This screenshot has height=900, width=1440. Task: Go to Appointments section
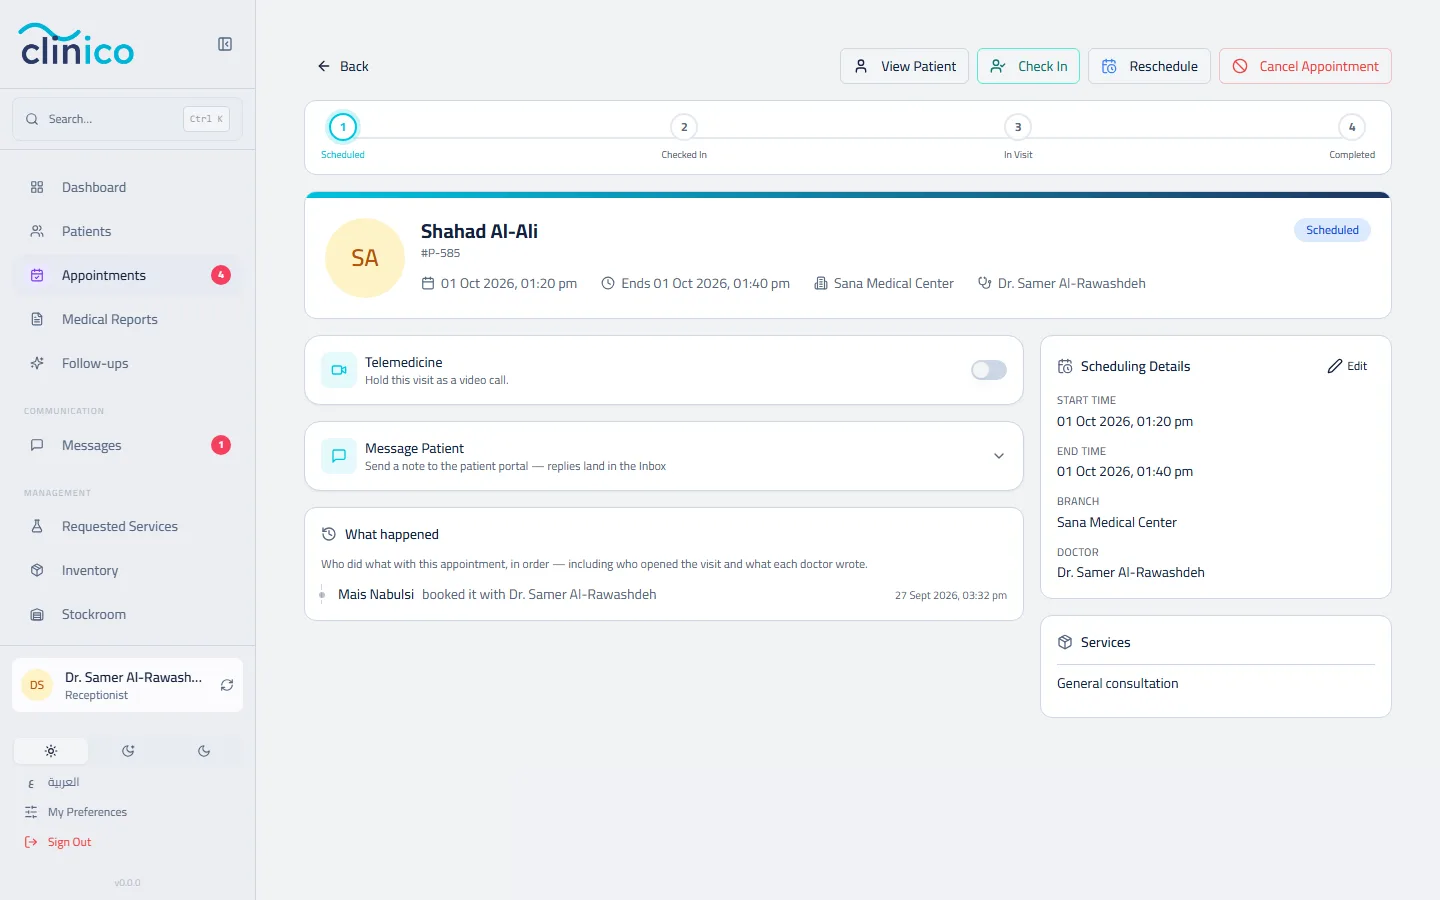(x=127, y=275)
